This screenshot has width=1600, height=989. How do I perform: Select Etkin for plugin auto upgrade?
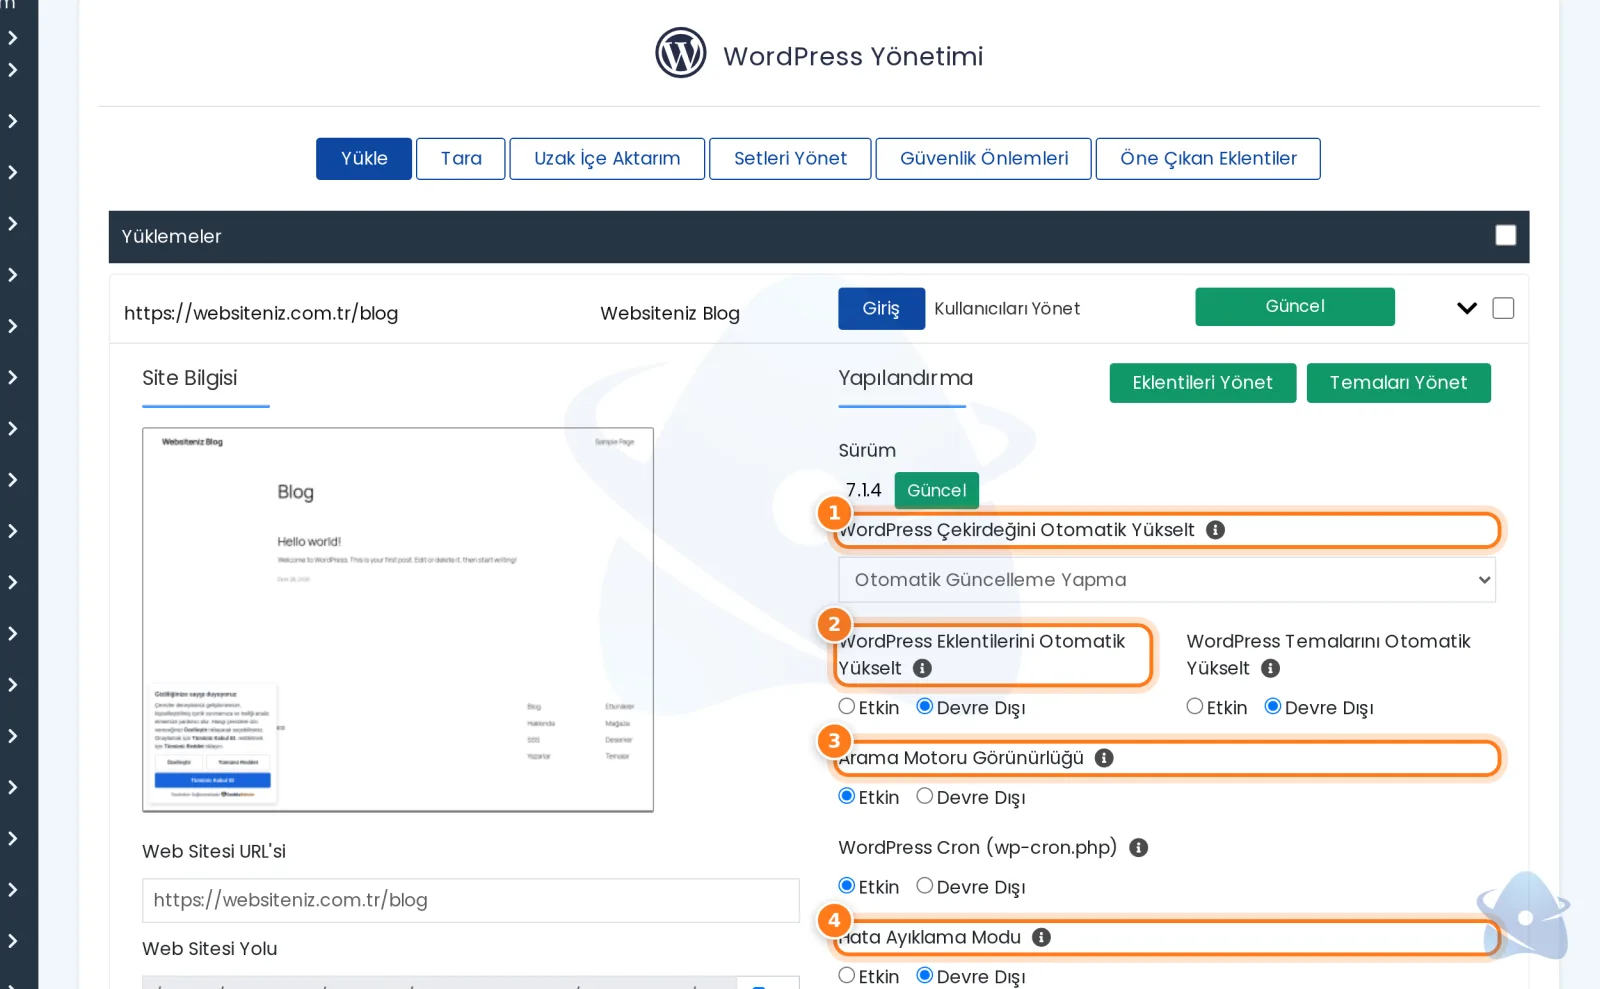847,706
